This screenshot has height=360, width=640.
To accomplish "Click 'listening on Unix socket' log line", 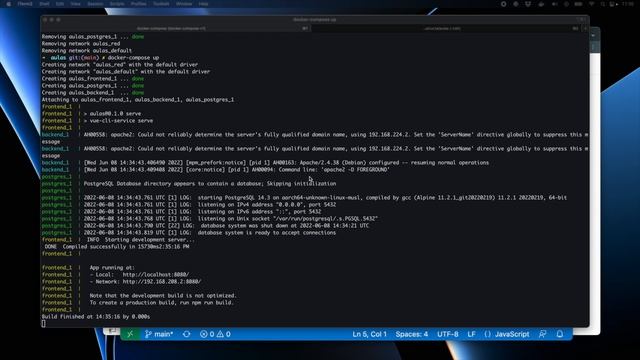I will [288, 219].
